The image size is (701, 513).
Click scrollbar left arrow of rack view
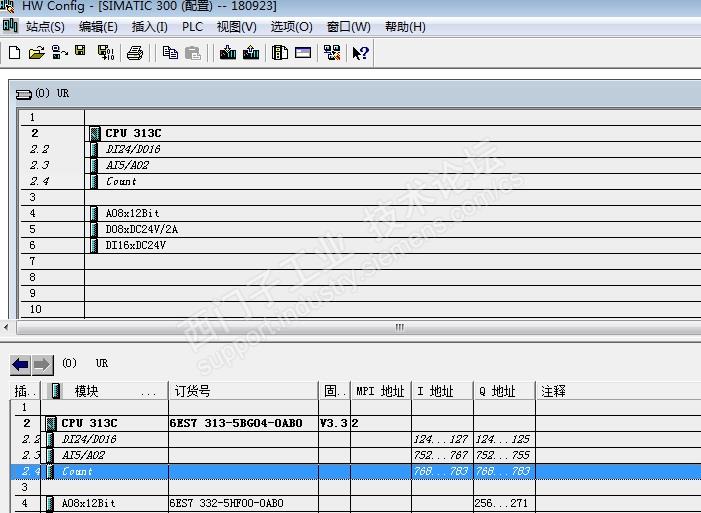pos(6,327)
